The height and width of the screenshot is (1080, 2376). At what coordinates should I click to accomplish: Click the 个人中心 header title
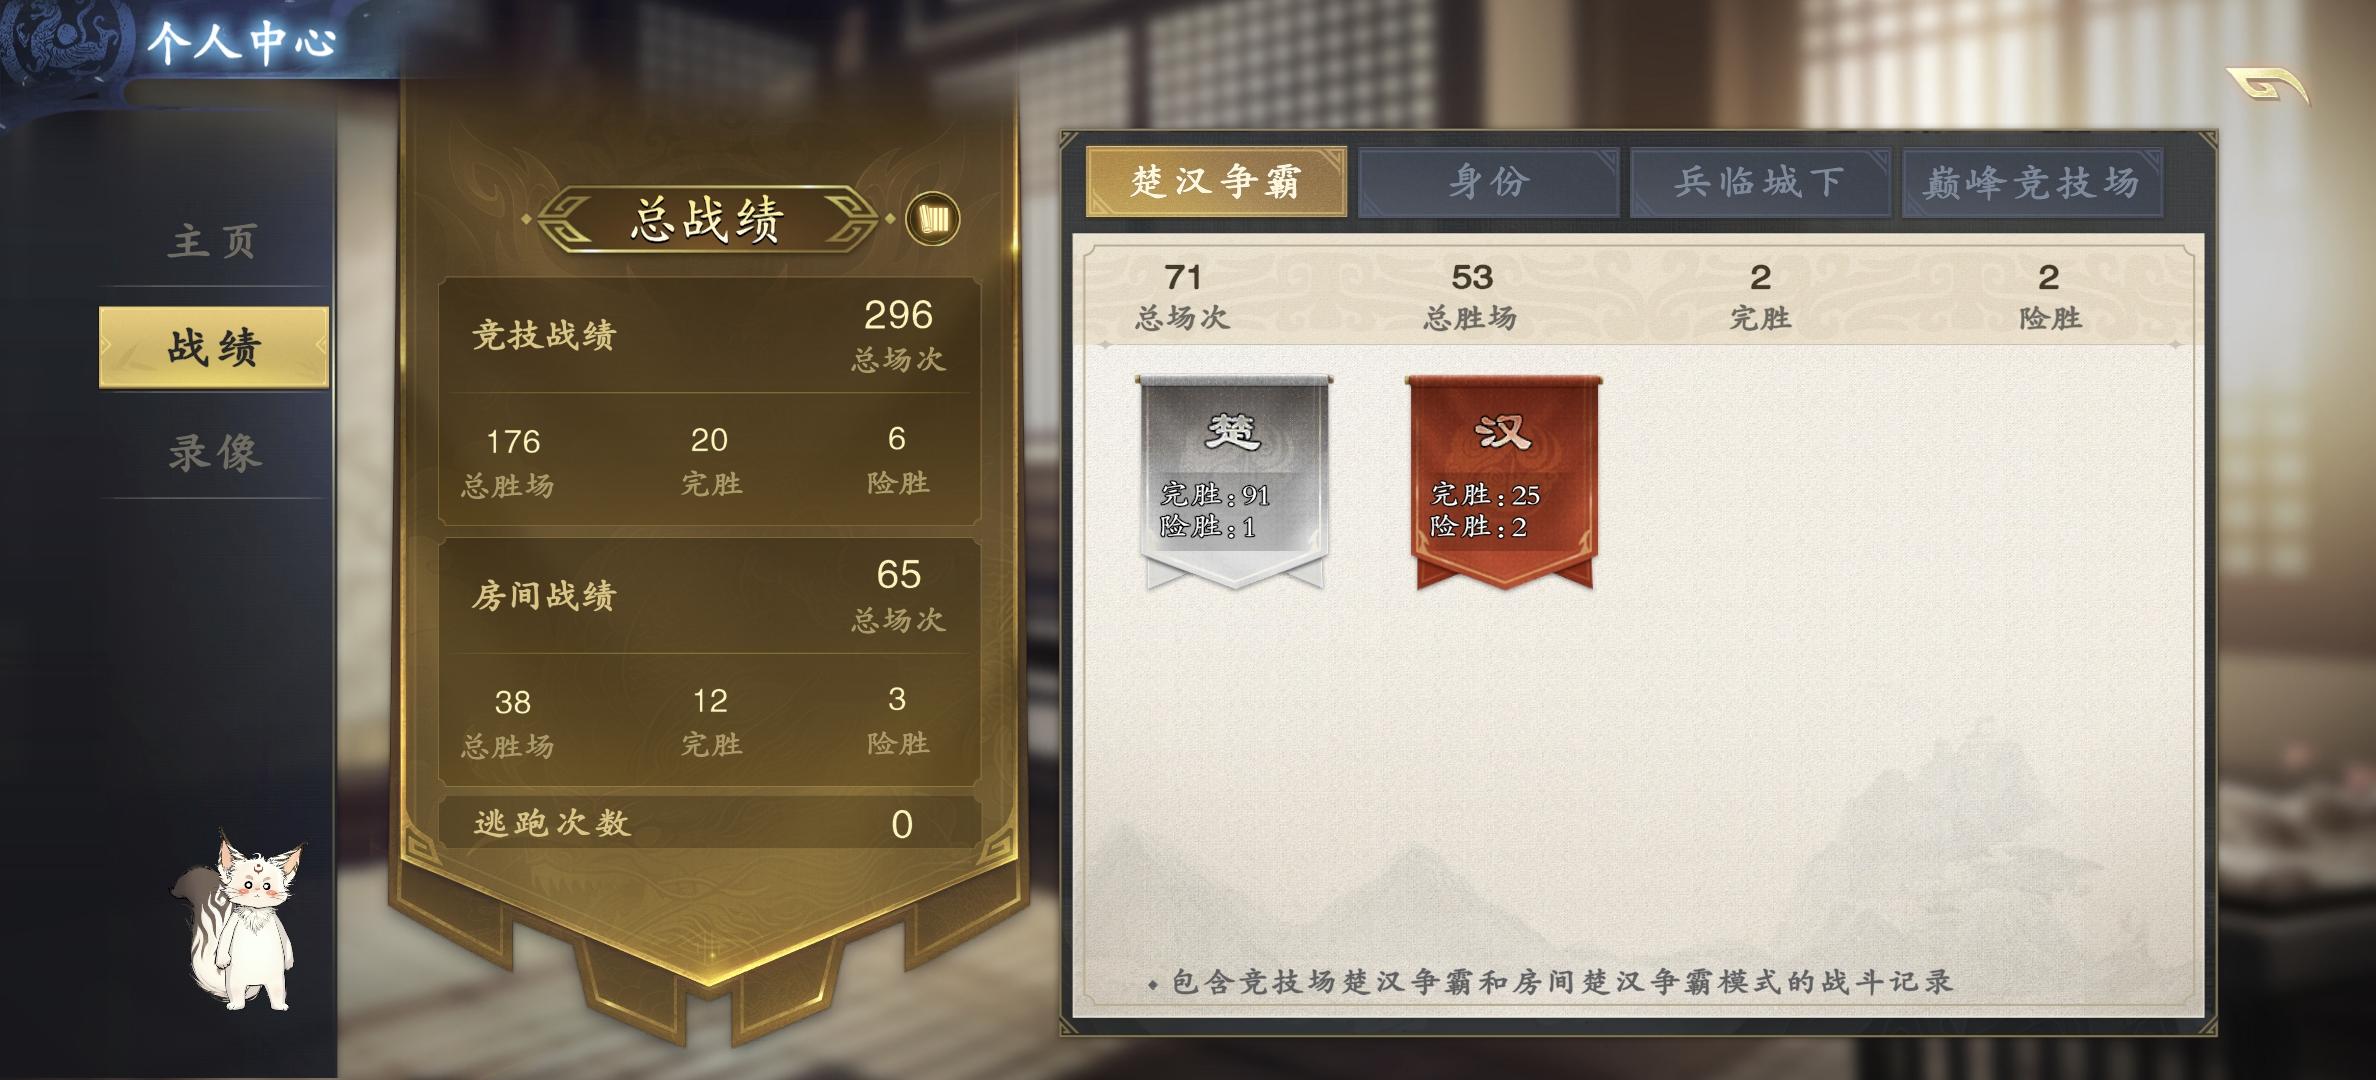(x=242, y=41)
